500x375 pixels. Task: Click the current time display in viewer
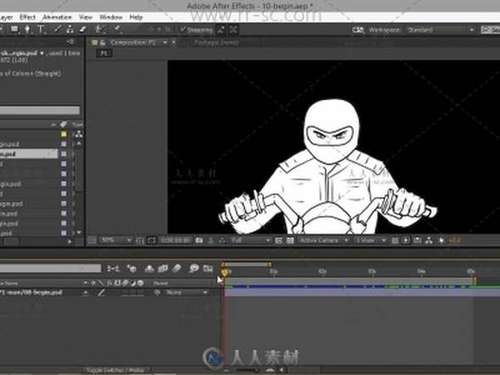coord(175,240)
